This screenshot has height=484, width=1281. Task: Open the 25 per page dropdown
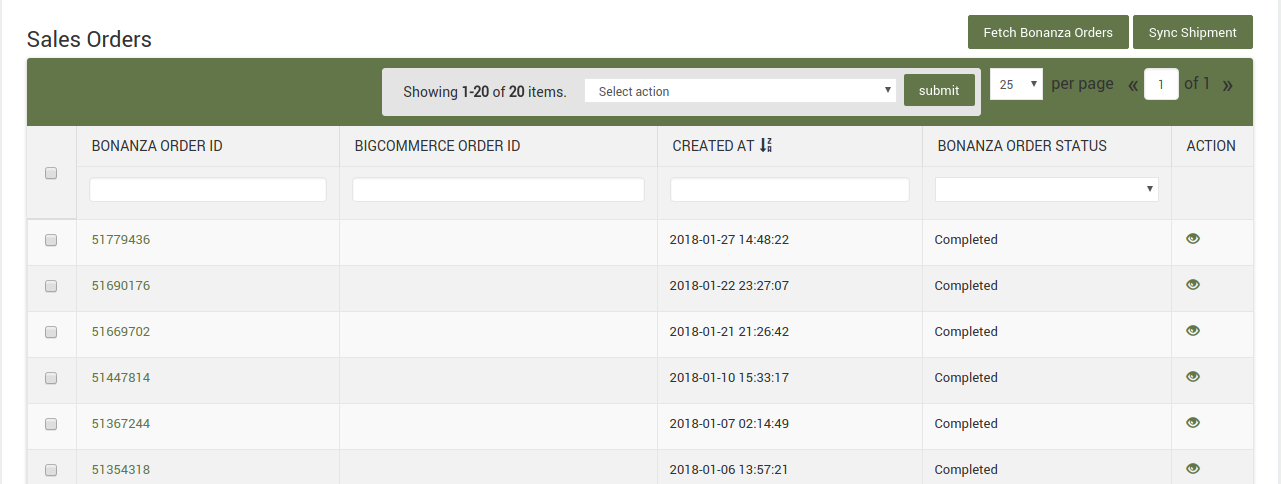tap(1016, 85)
